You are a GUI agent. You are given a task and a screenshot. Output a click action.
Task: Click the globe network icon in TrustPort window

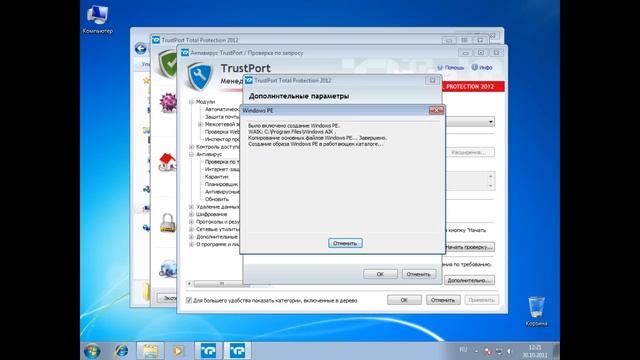pyautogui.click(x=168, y=268)
